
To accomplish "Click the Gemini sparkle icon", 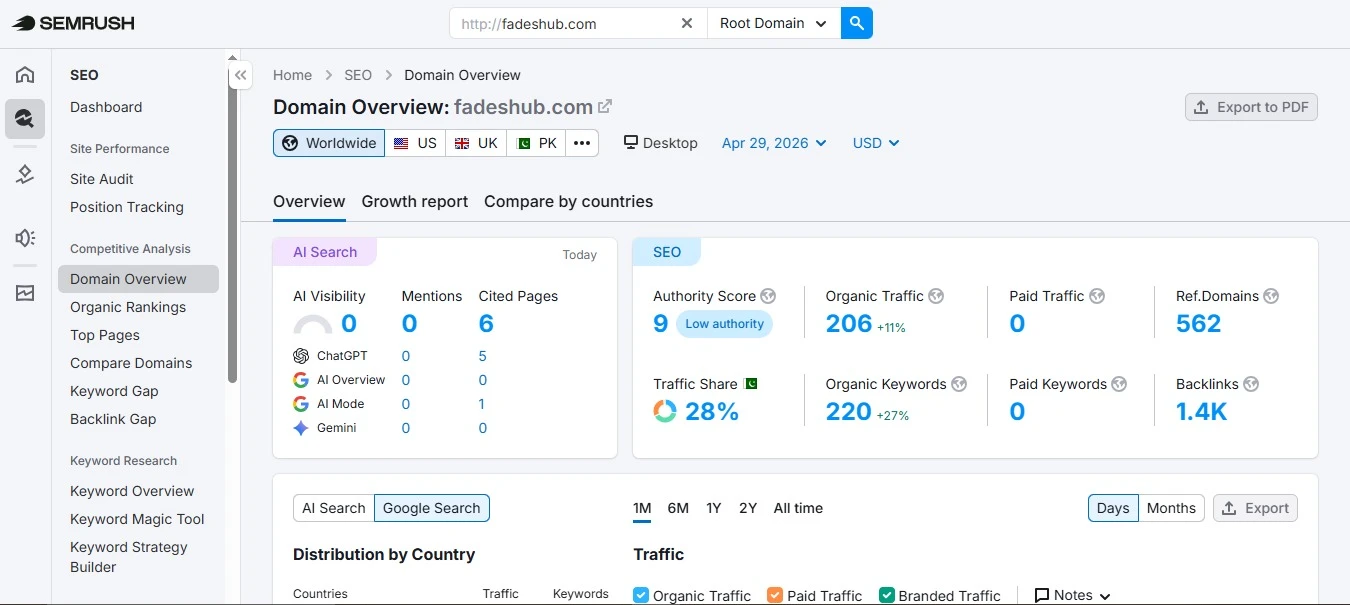I will 301,428.
